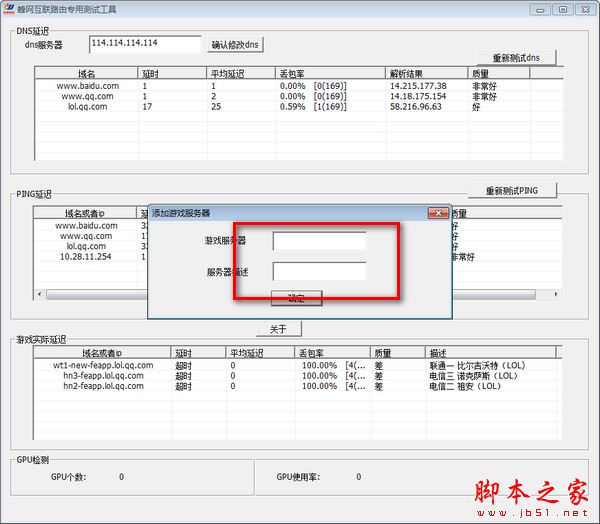Sort the DNS table by 域名 column header

(86, 73)
